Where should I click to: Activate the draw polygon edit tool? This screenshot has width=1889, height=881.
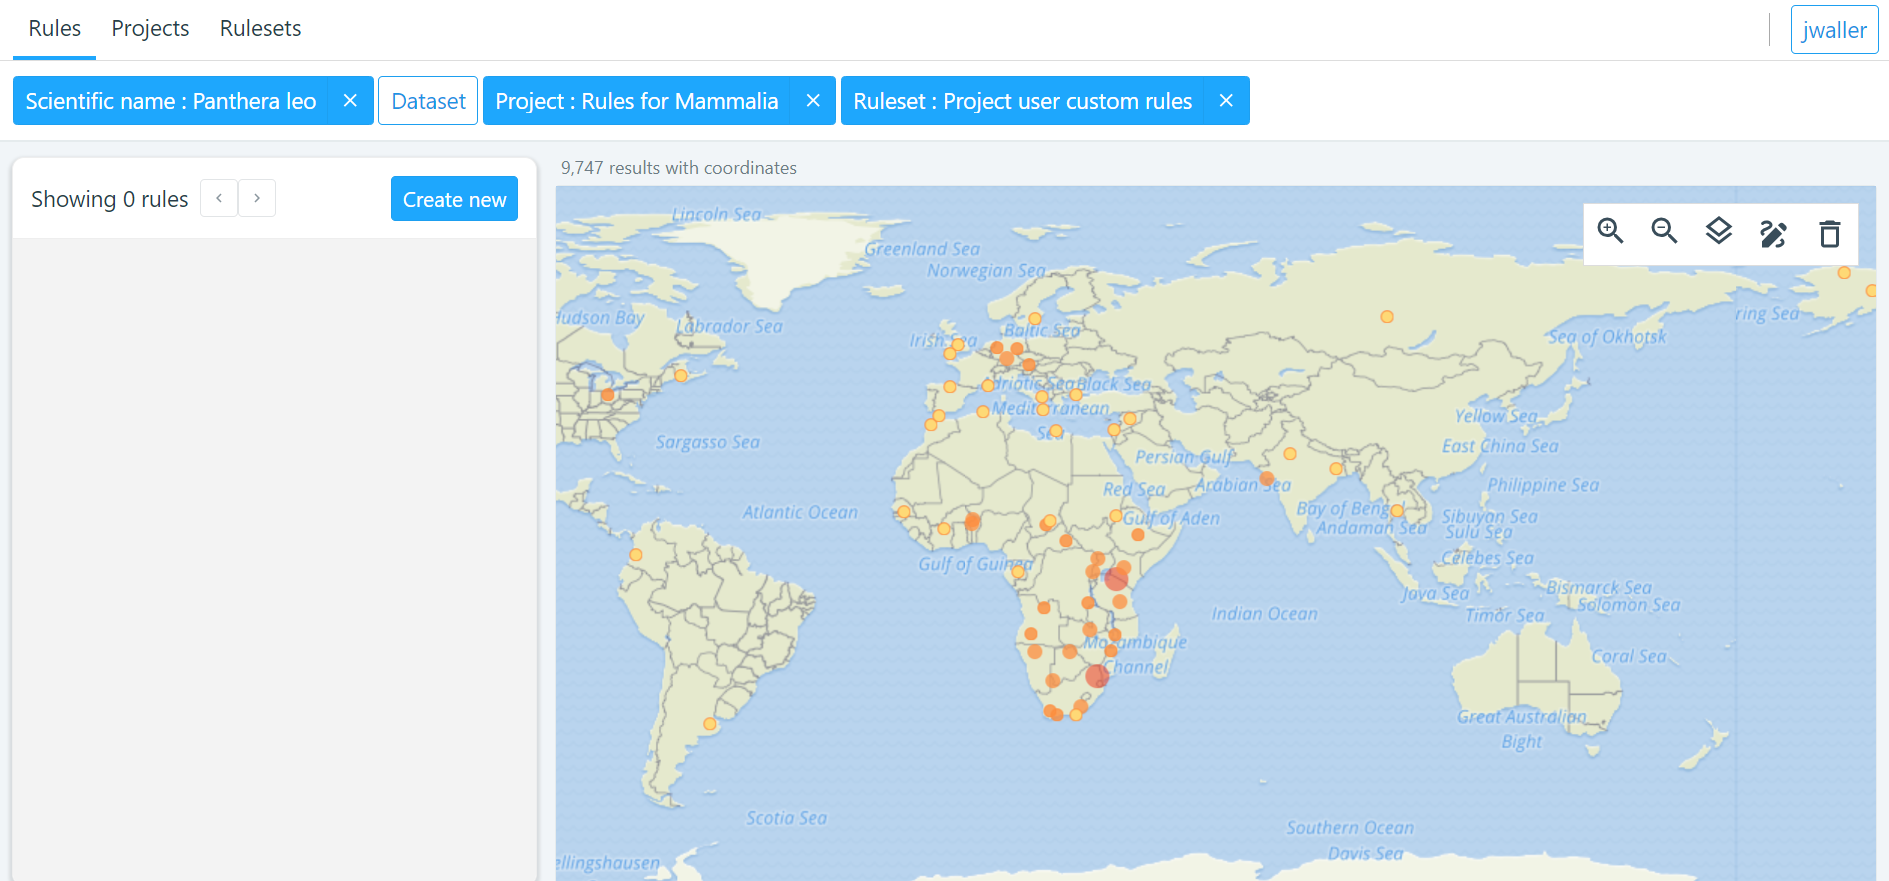coord(1773,233)
